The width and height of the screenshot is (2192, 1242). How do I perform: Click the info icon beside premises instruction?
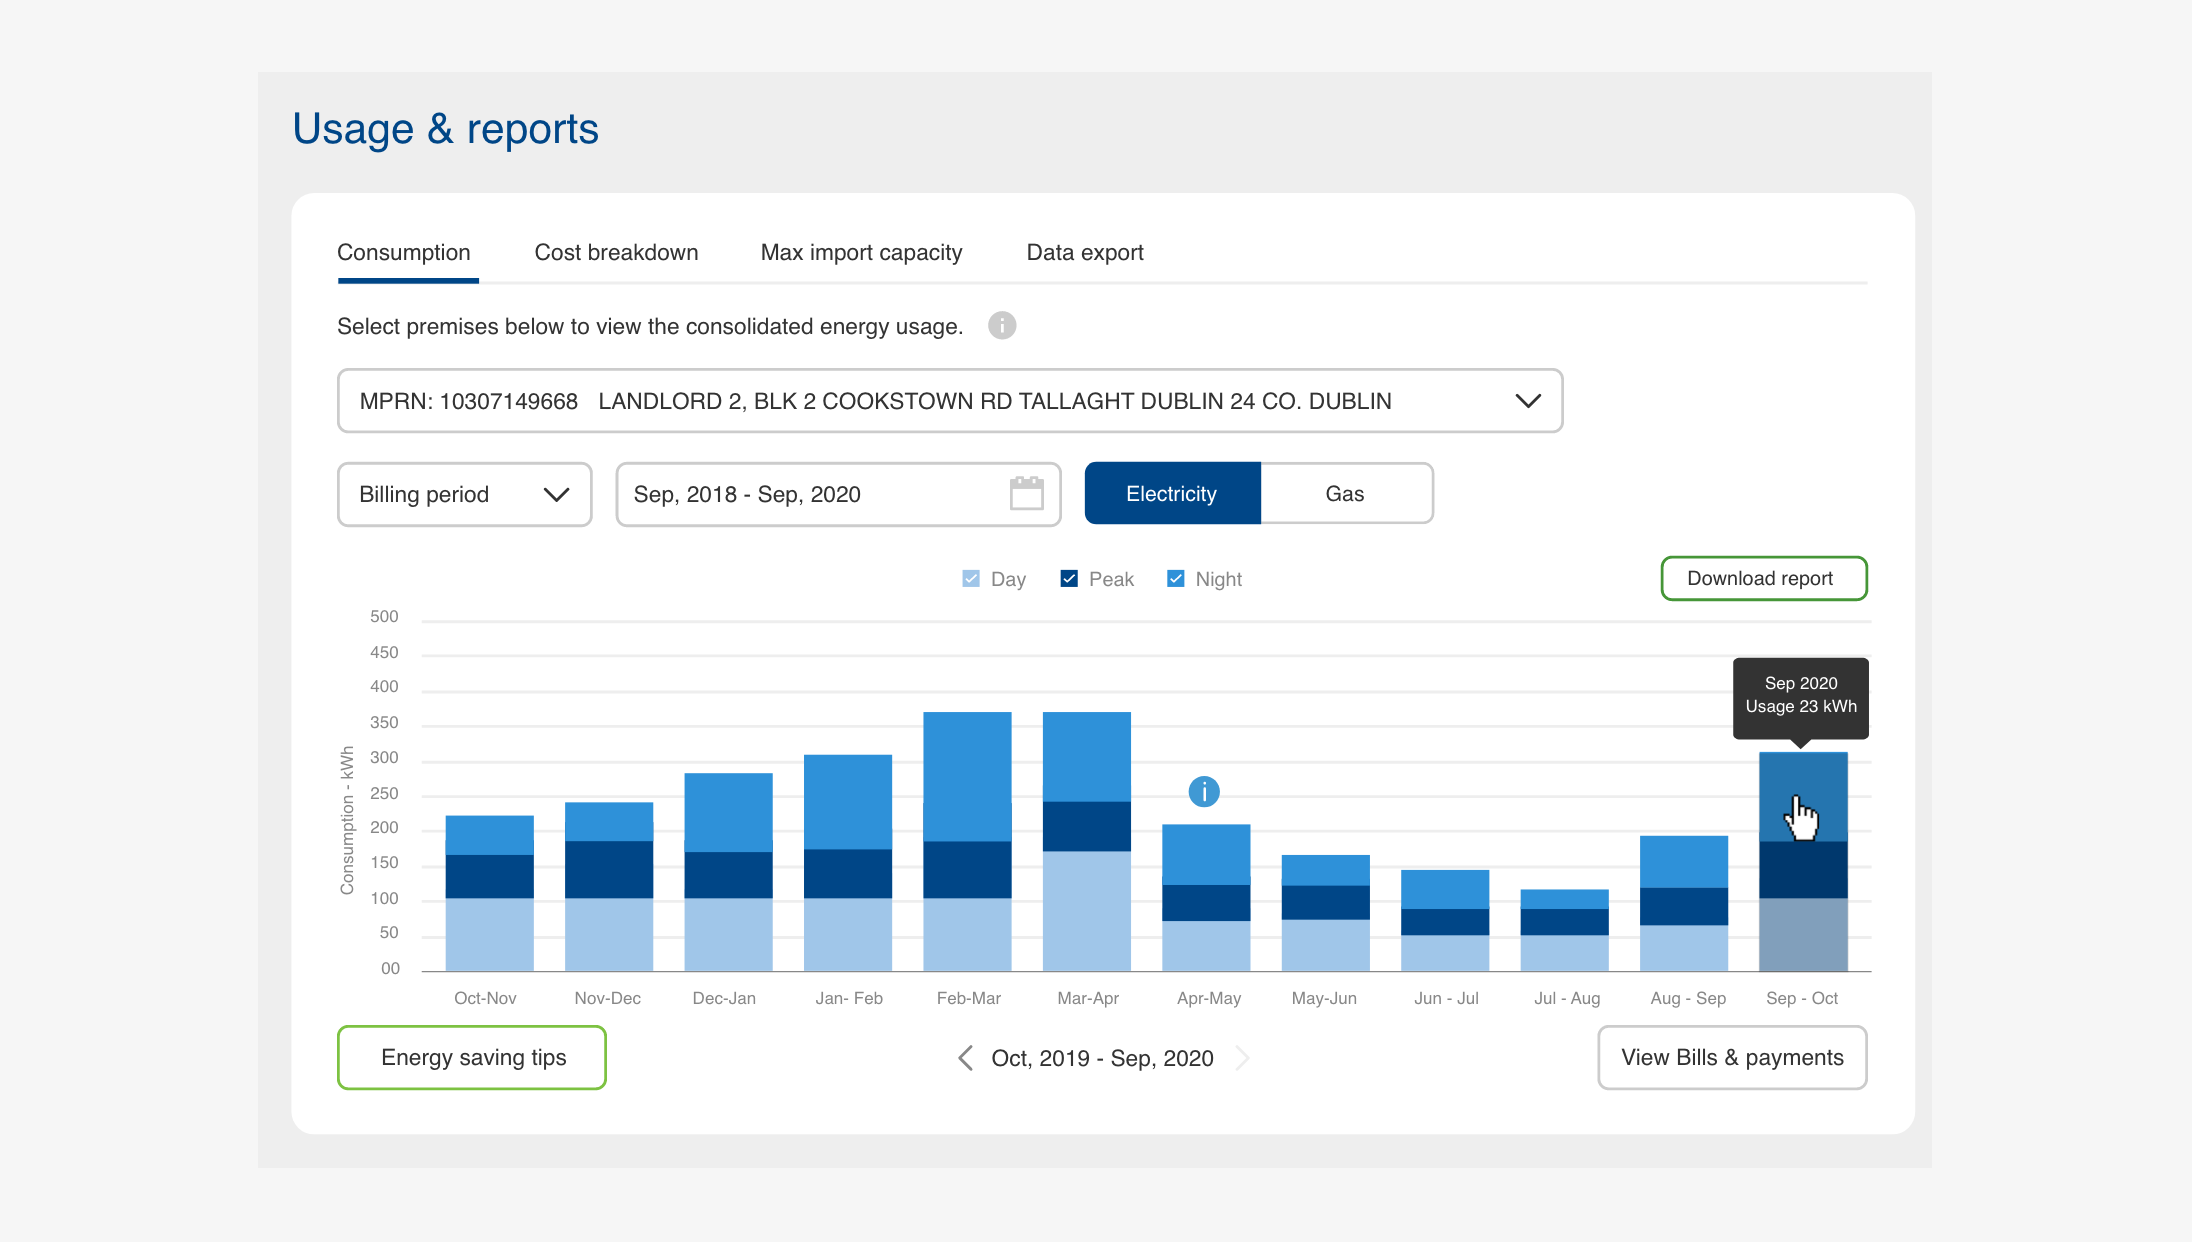click(x=1002, y=326)
